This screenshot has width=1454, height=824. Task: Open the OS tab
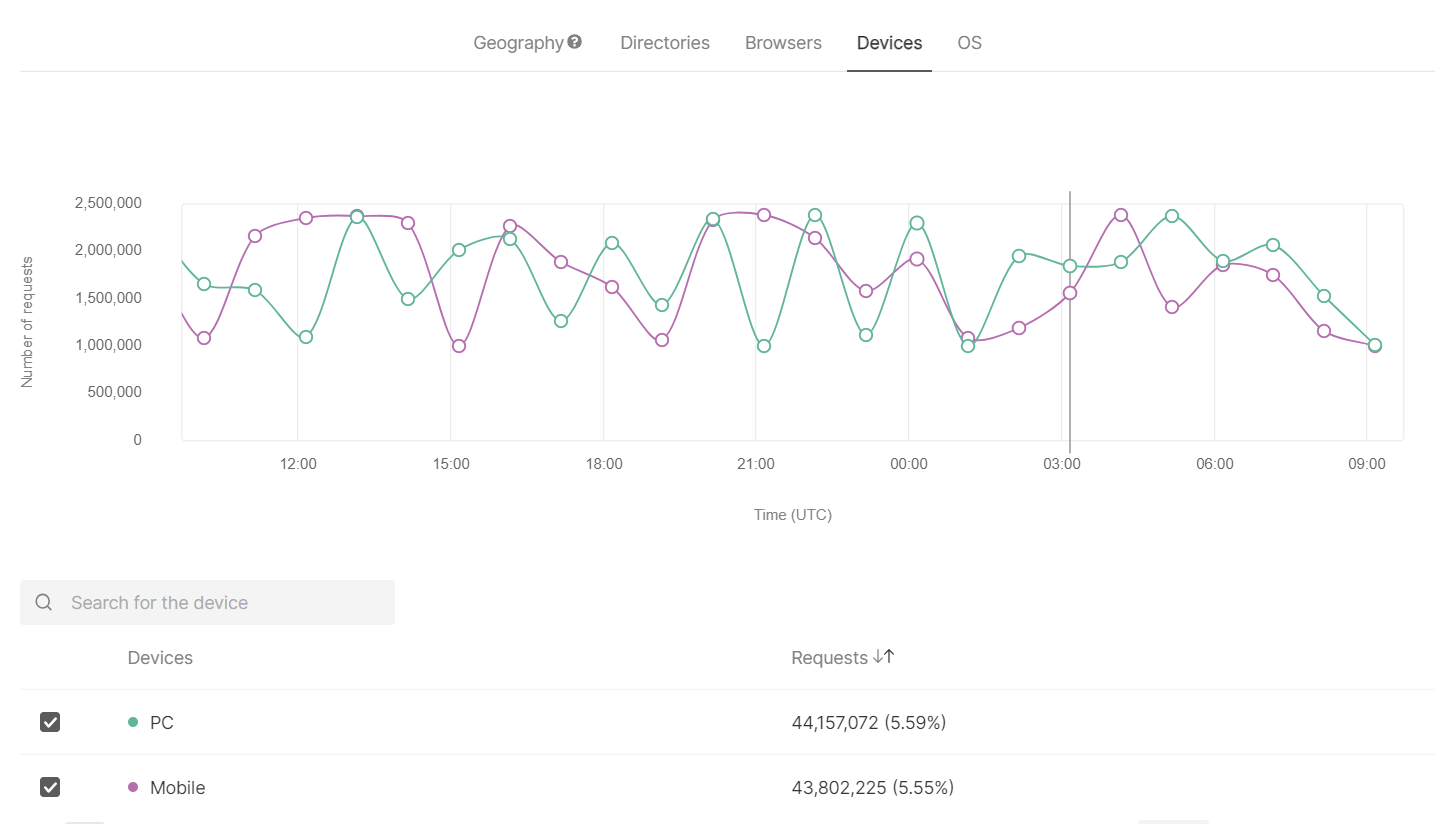(969, 43)
